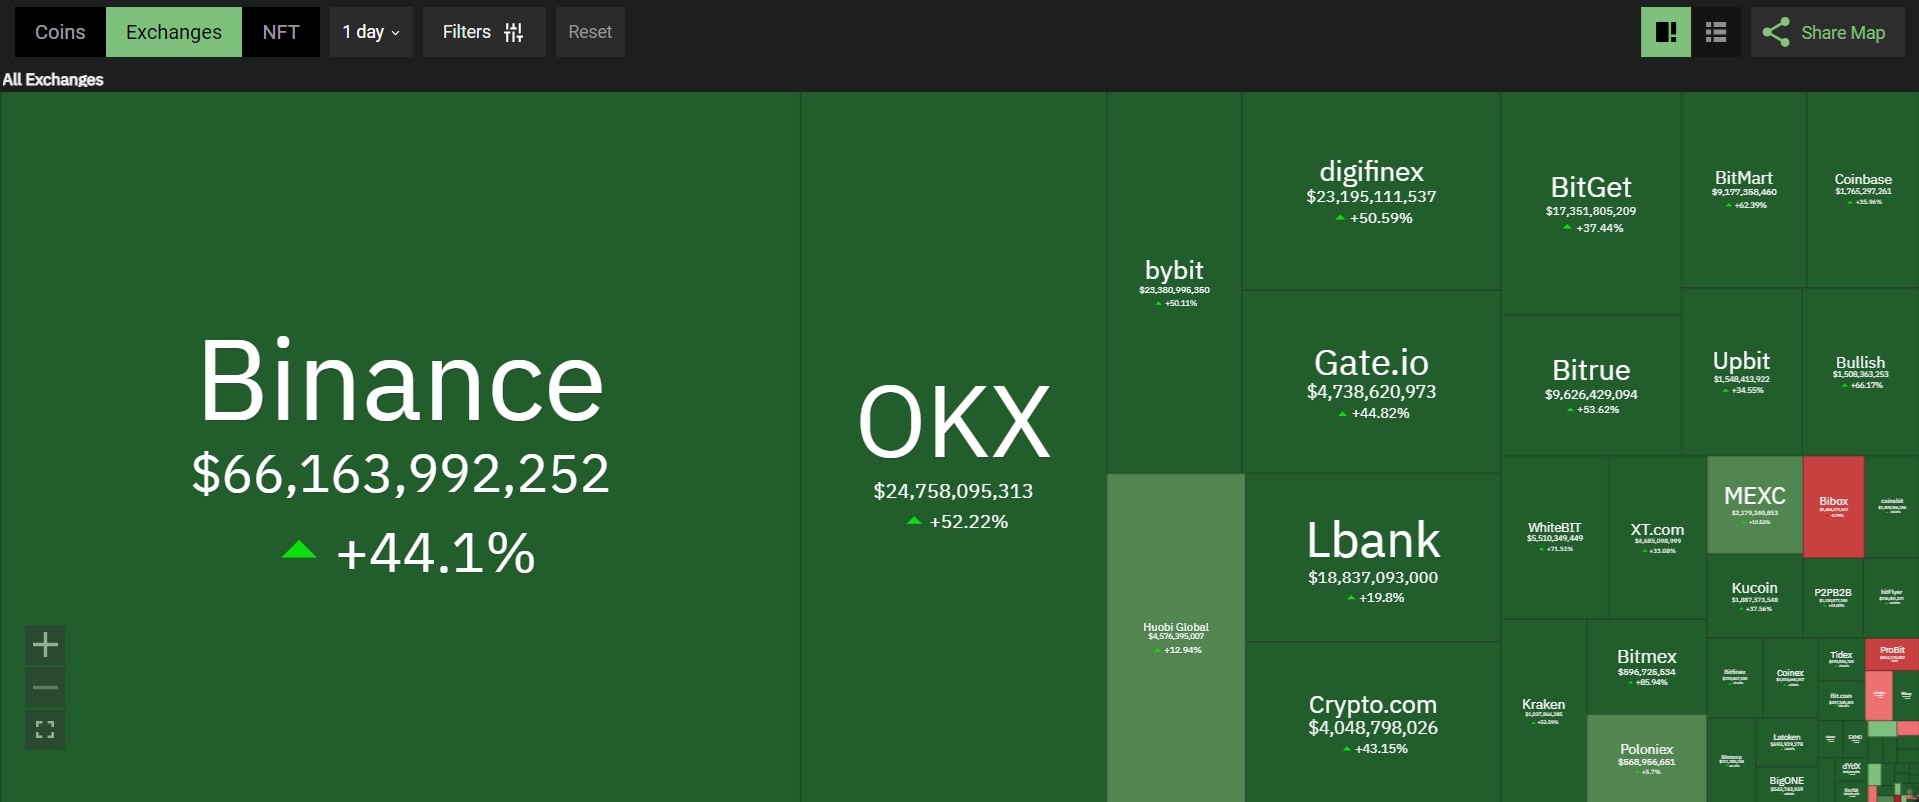The width and height of the screenshot is (1919, 802).
Task: Select the BigONE tile
Action: tap(1786, 784)
